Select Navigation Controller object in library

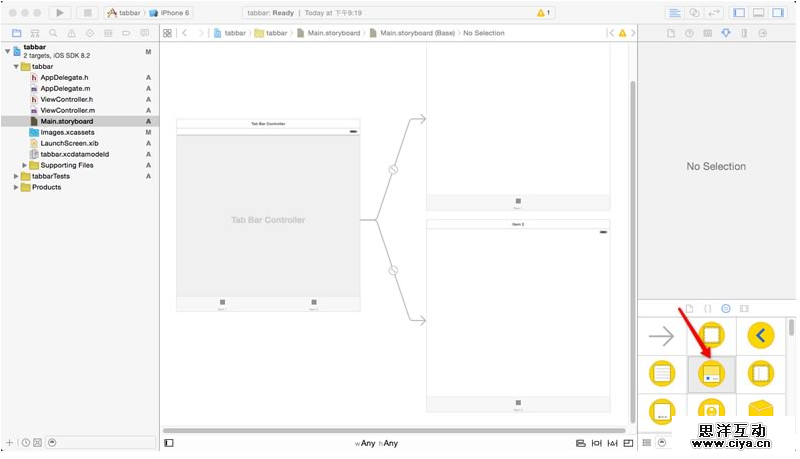761,336
